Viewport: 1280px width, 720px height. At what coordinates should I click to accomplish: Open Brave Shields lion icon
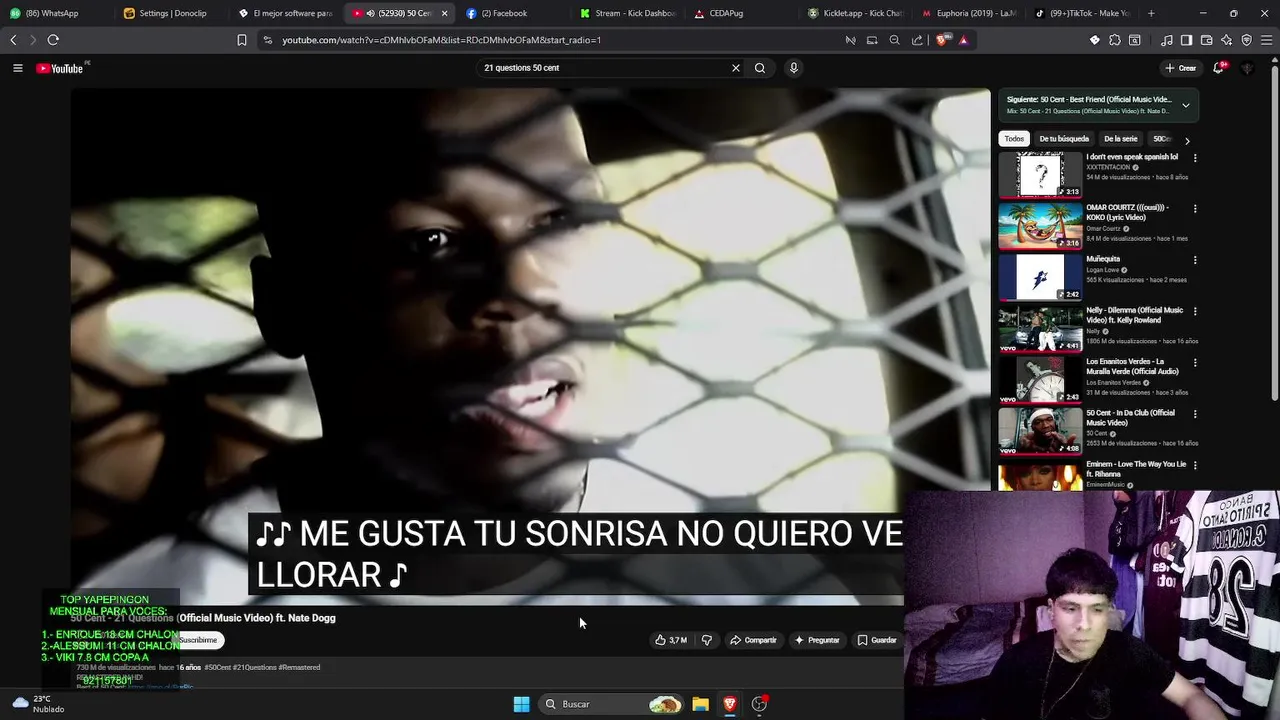coord(942,40)
